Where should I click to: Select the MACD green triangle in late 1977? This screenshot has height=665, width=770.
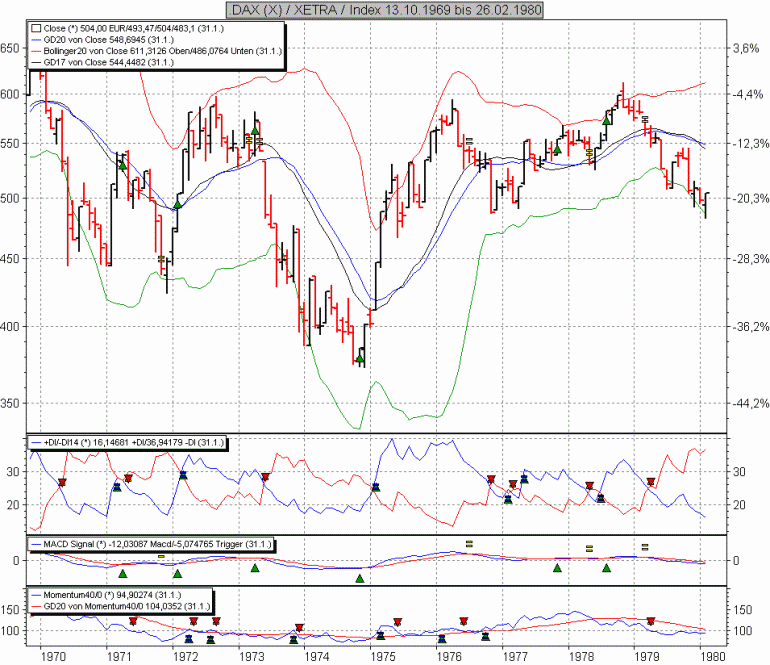[557, 568]
